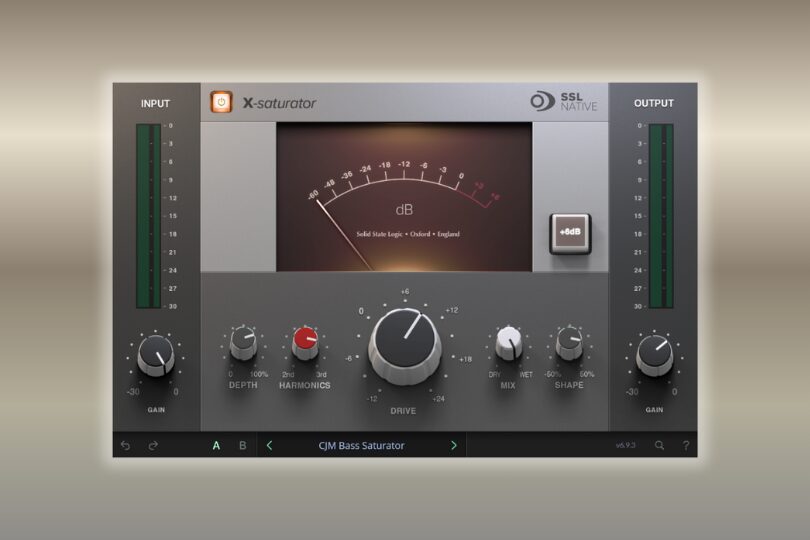The image size is (810, 540).
Task: Go to next preset with right chevron
Action: click(453, 445)
